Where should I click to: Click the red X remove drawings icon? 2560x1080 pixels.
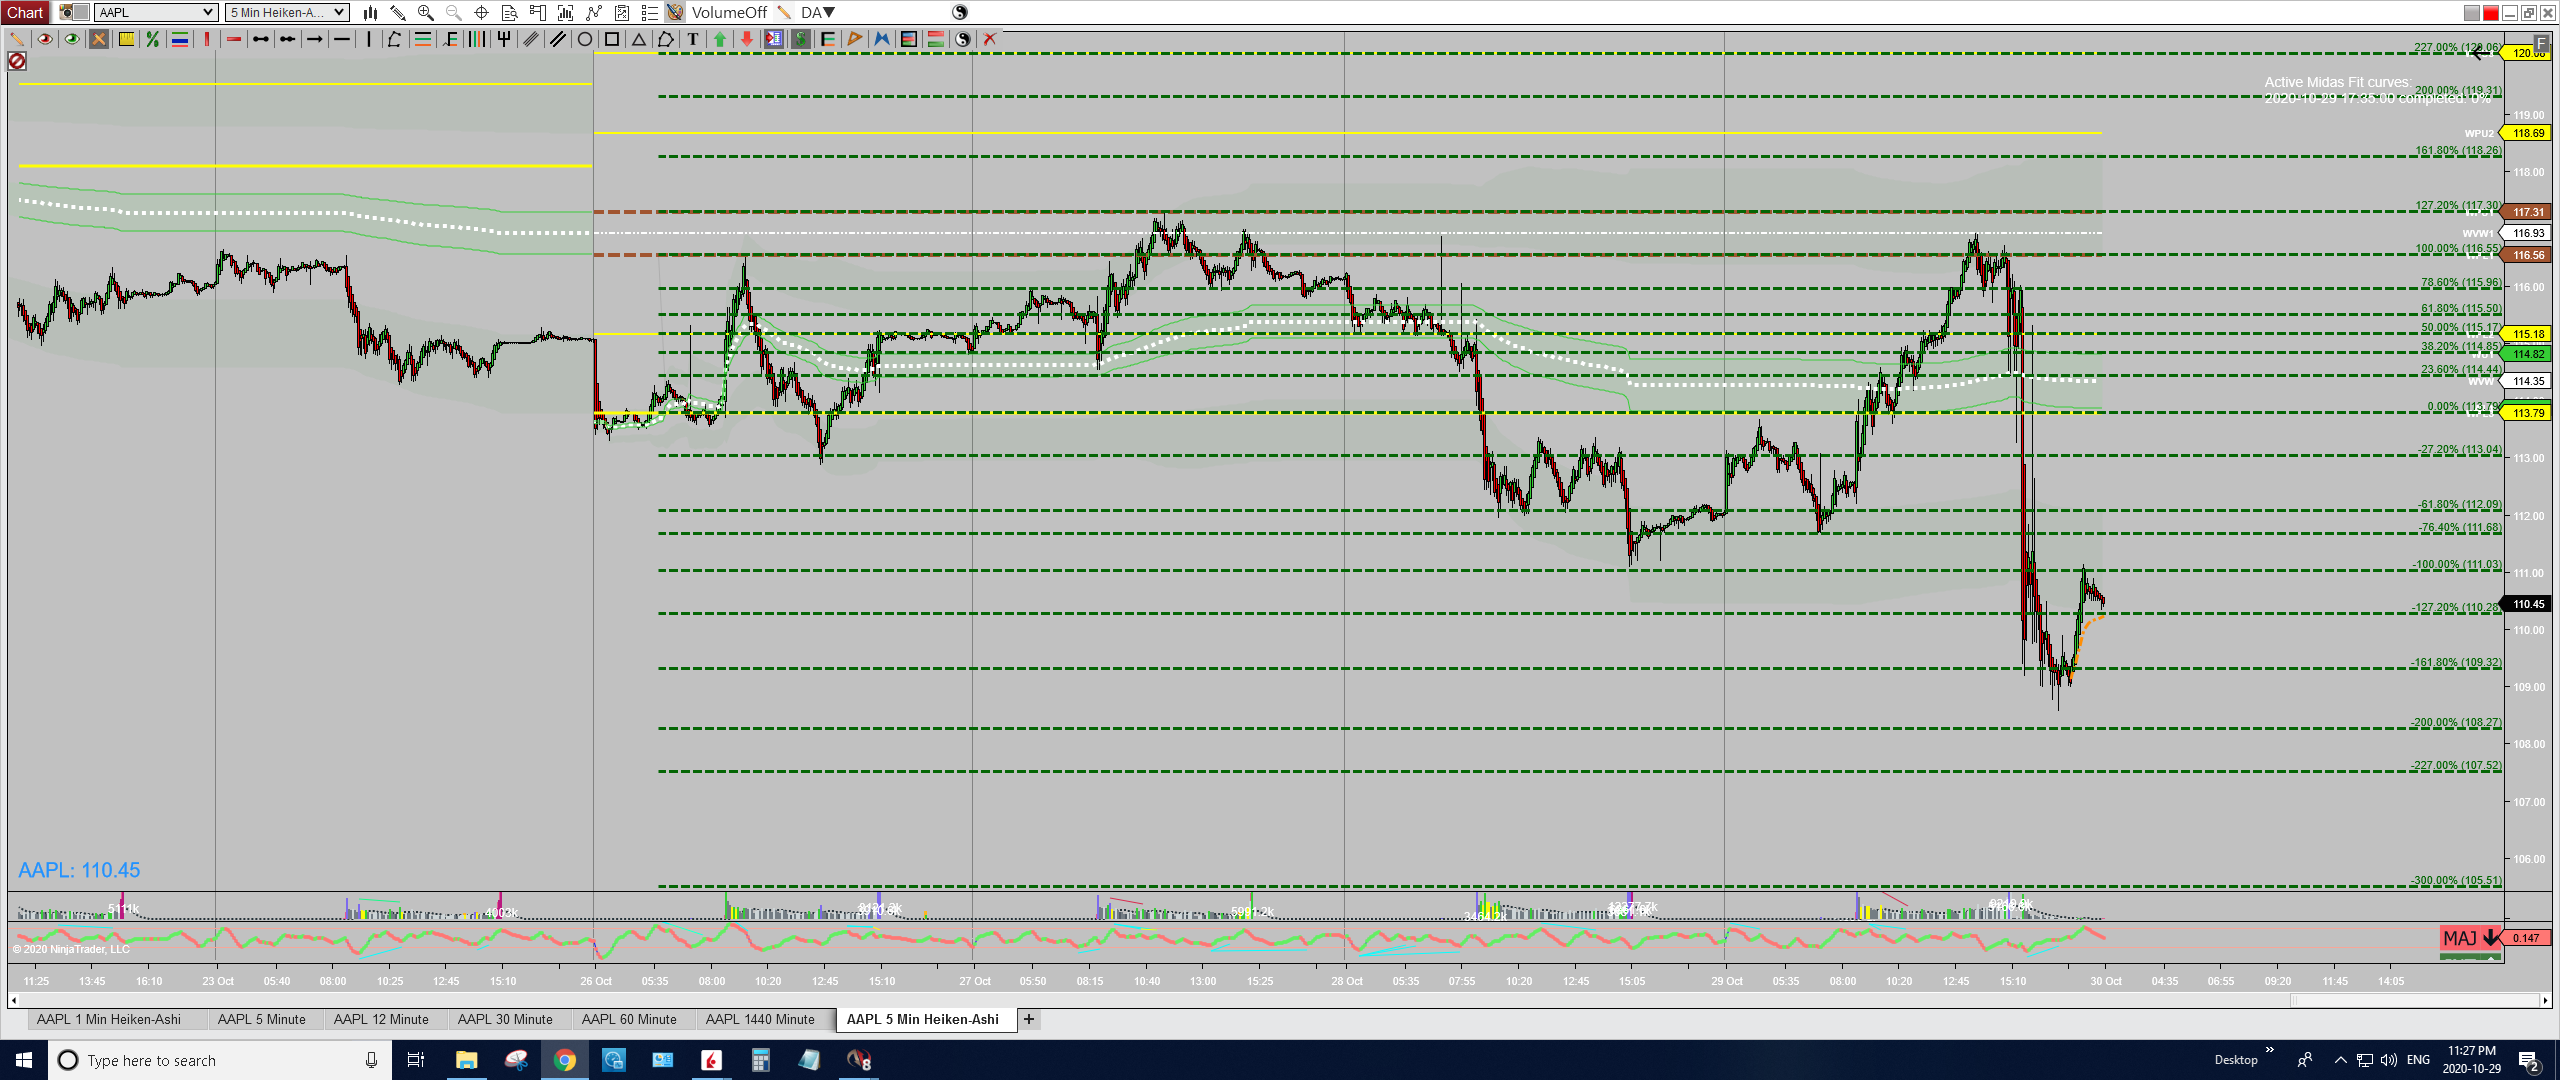click(989, 39)
